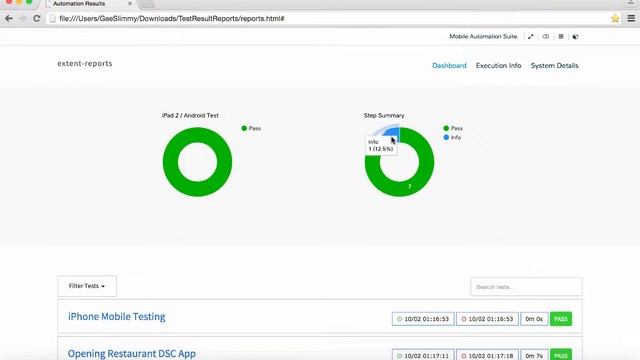This screenshot has height=360, width=640.
Task: Click the macOS green maximize window button
Action: 29,2
